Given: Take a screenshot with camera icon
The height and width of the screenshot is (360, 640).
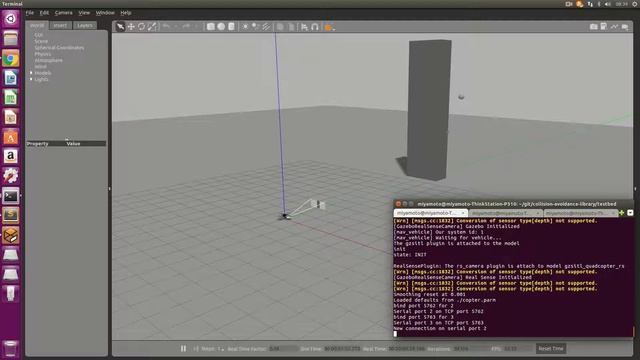Looking at the screenshot, I should click(x=593, y=27).
